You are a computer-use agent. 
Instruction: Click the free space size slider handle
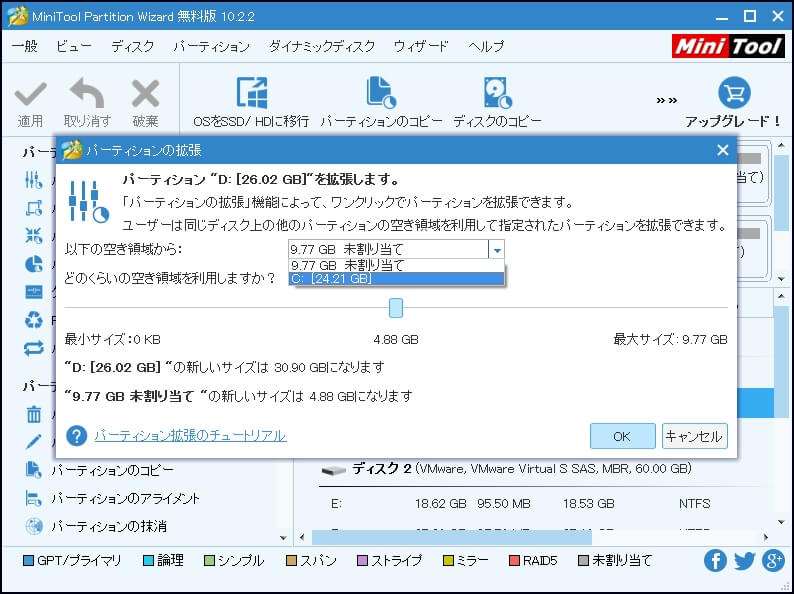click(x=396, y=307)
